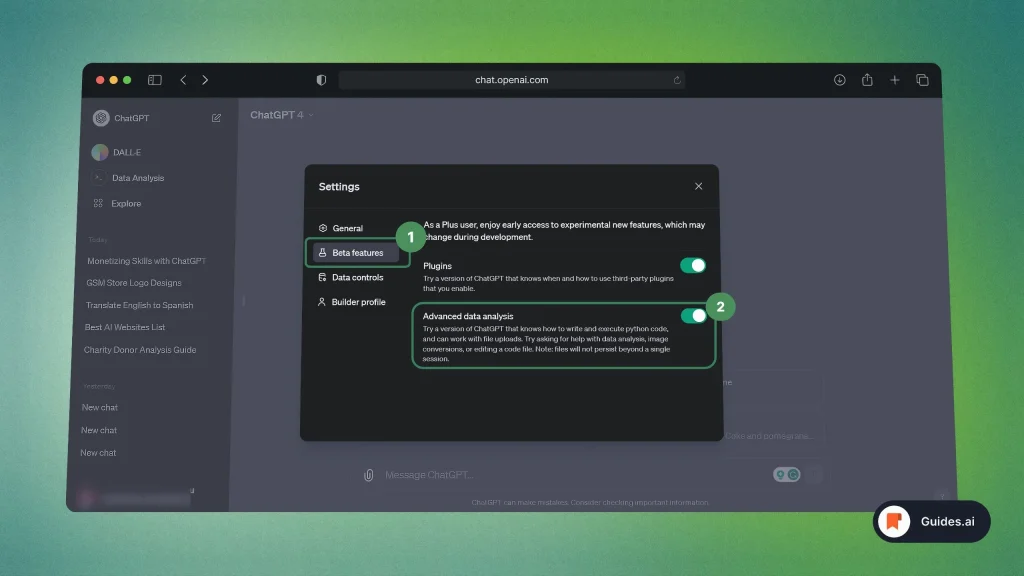Close the Settings dialog
Viewport: 1024px width, 576px height.
click(698, 186)
